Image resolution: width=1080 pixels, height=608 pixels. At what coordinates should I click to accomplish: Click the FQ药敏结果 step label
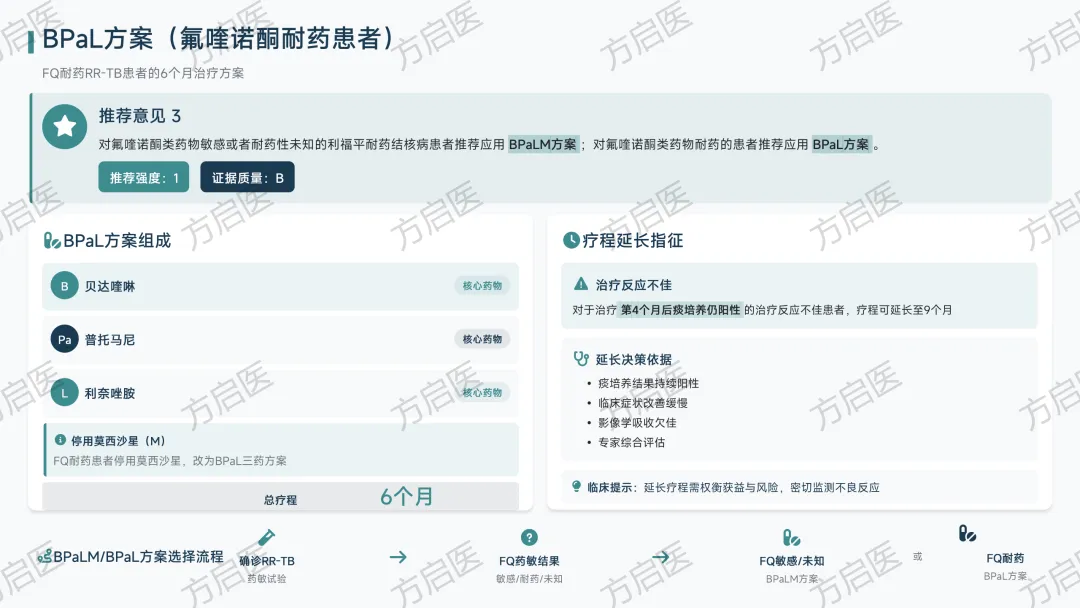pyautogui.click(x=529, y=561)
